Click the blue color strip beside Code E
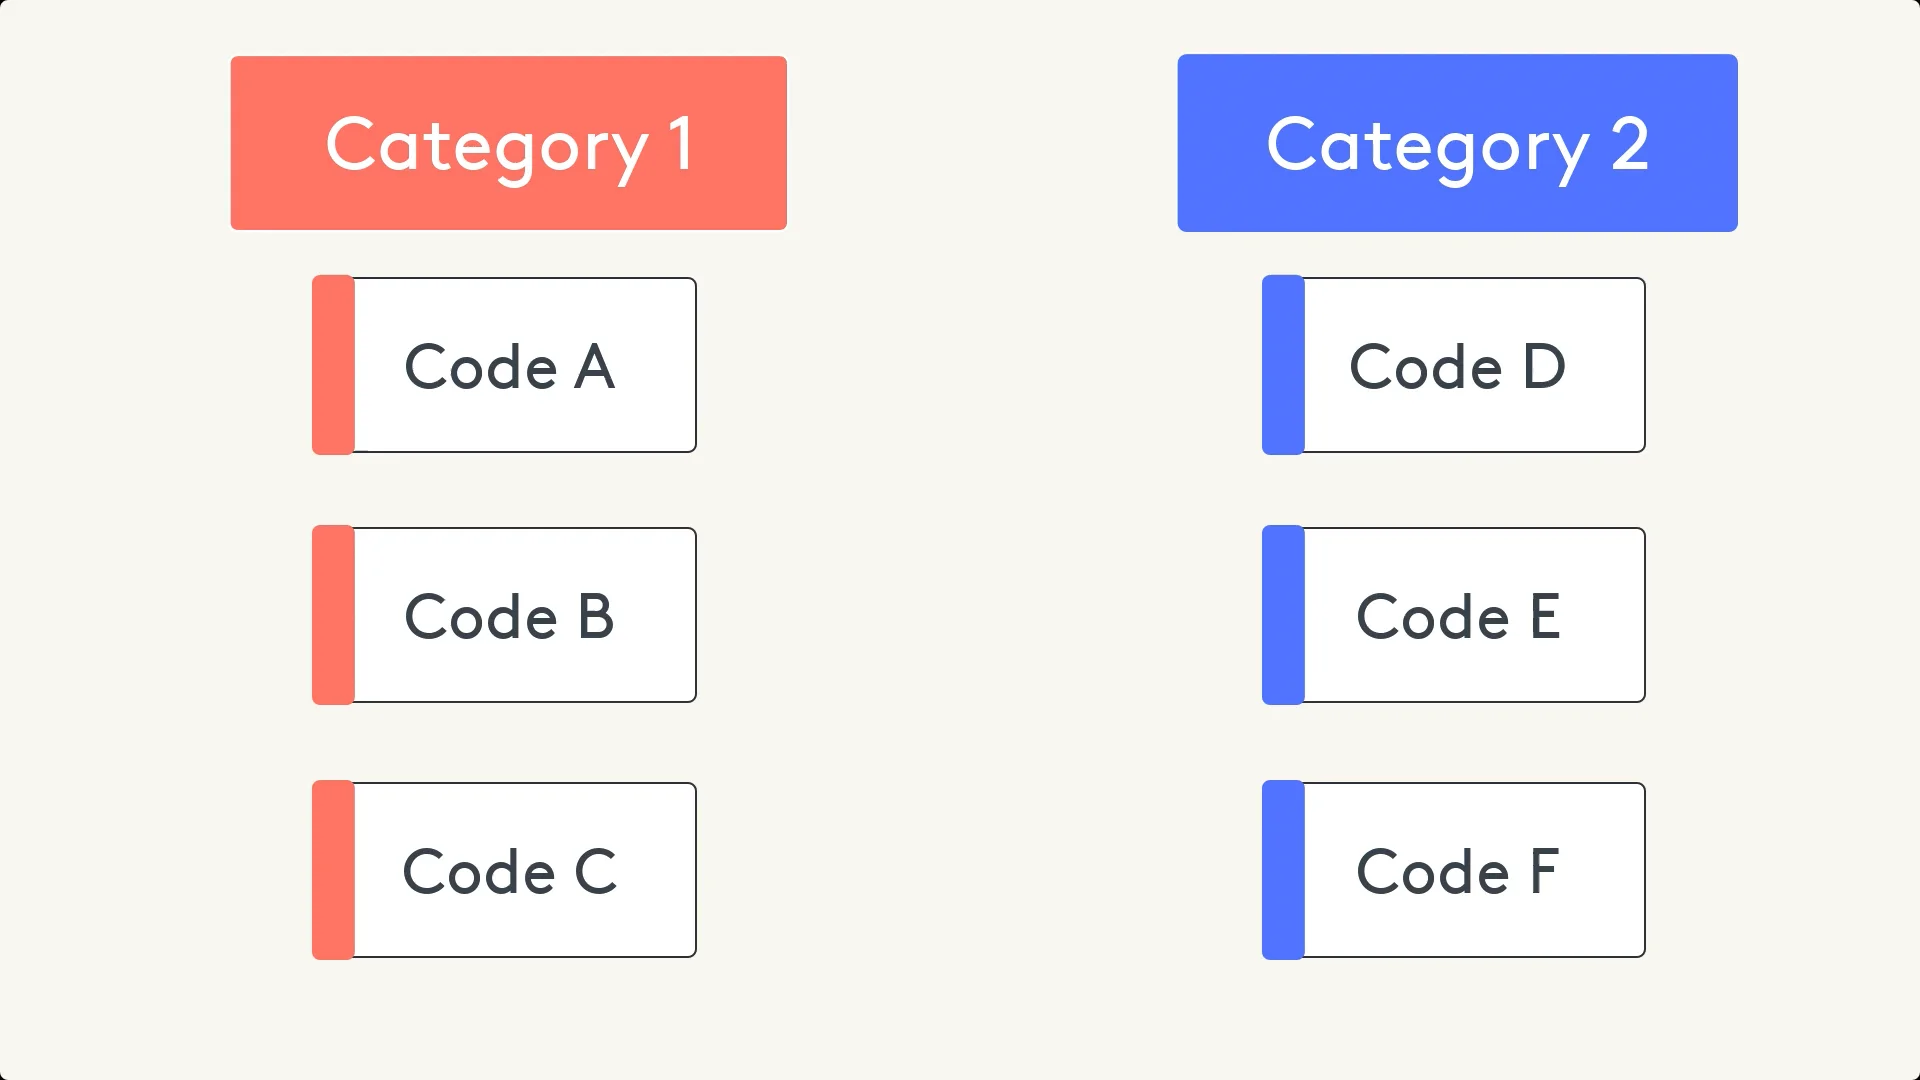Viewport: 1920px width, 1080px height. coord(1283,615)
